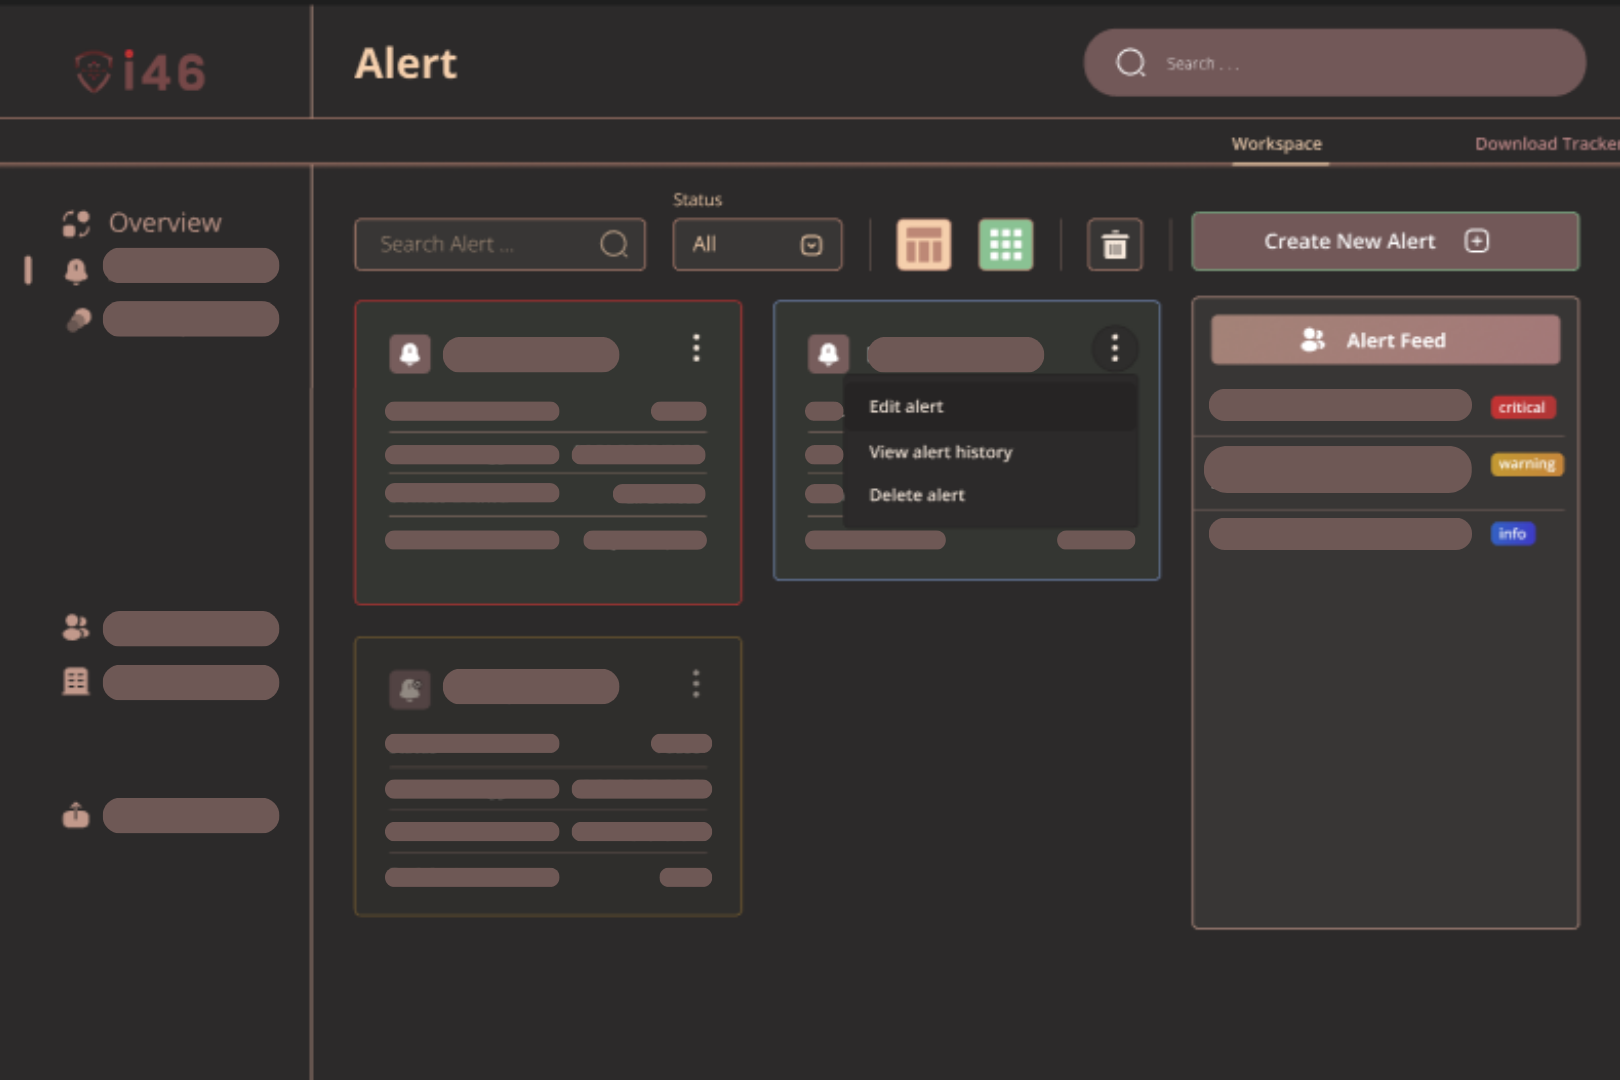This screenshot has width=1620, height=1080.
Task: Click bell icon on blue-bordered alert card
Action: point(828,354)
